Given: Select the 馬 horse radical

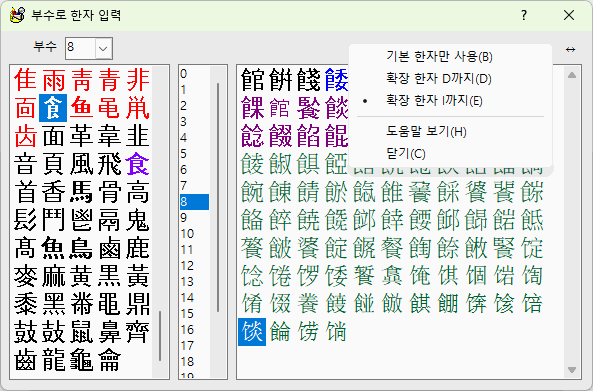Looking at the screenshot, I should pos(81,192).
